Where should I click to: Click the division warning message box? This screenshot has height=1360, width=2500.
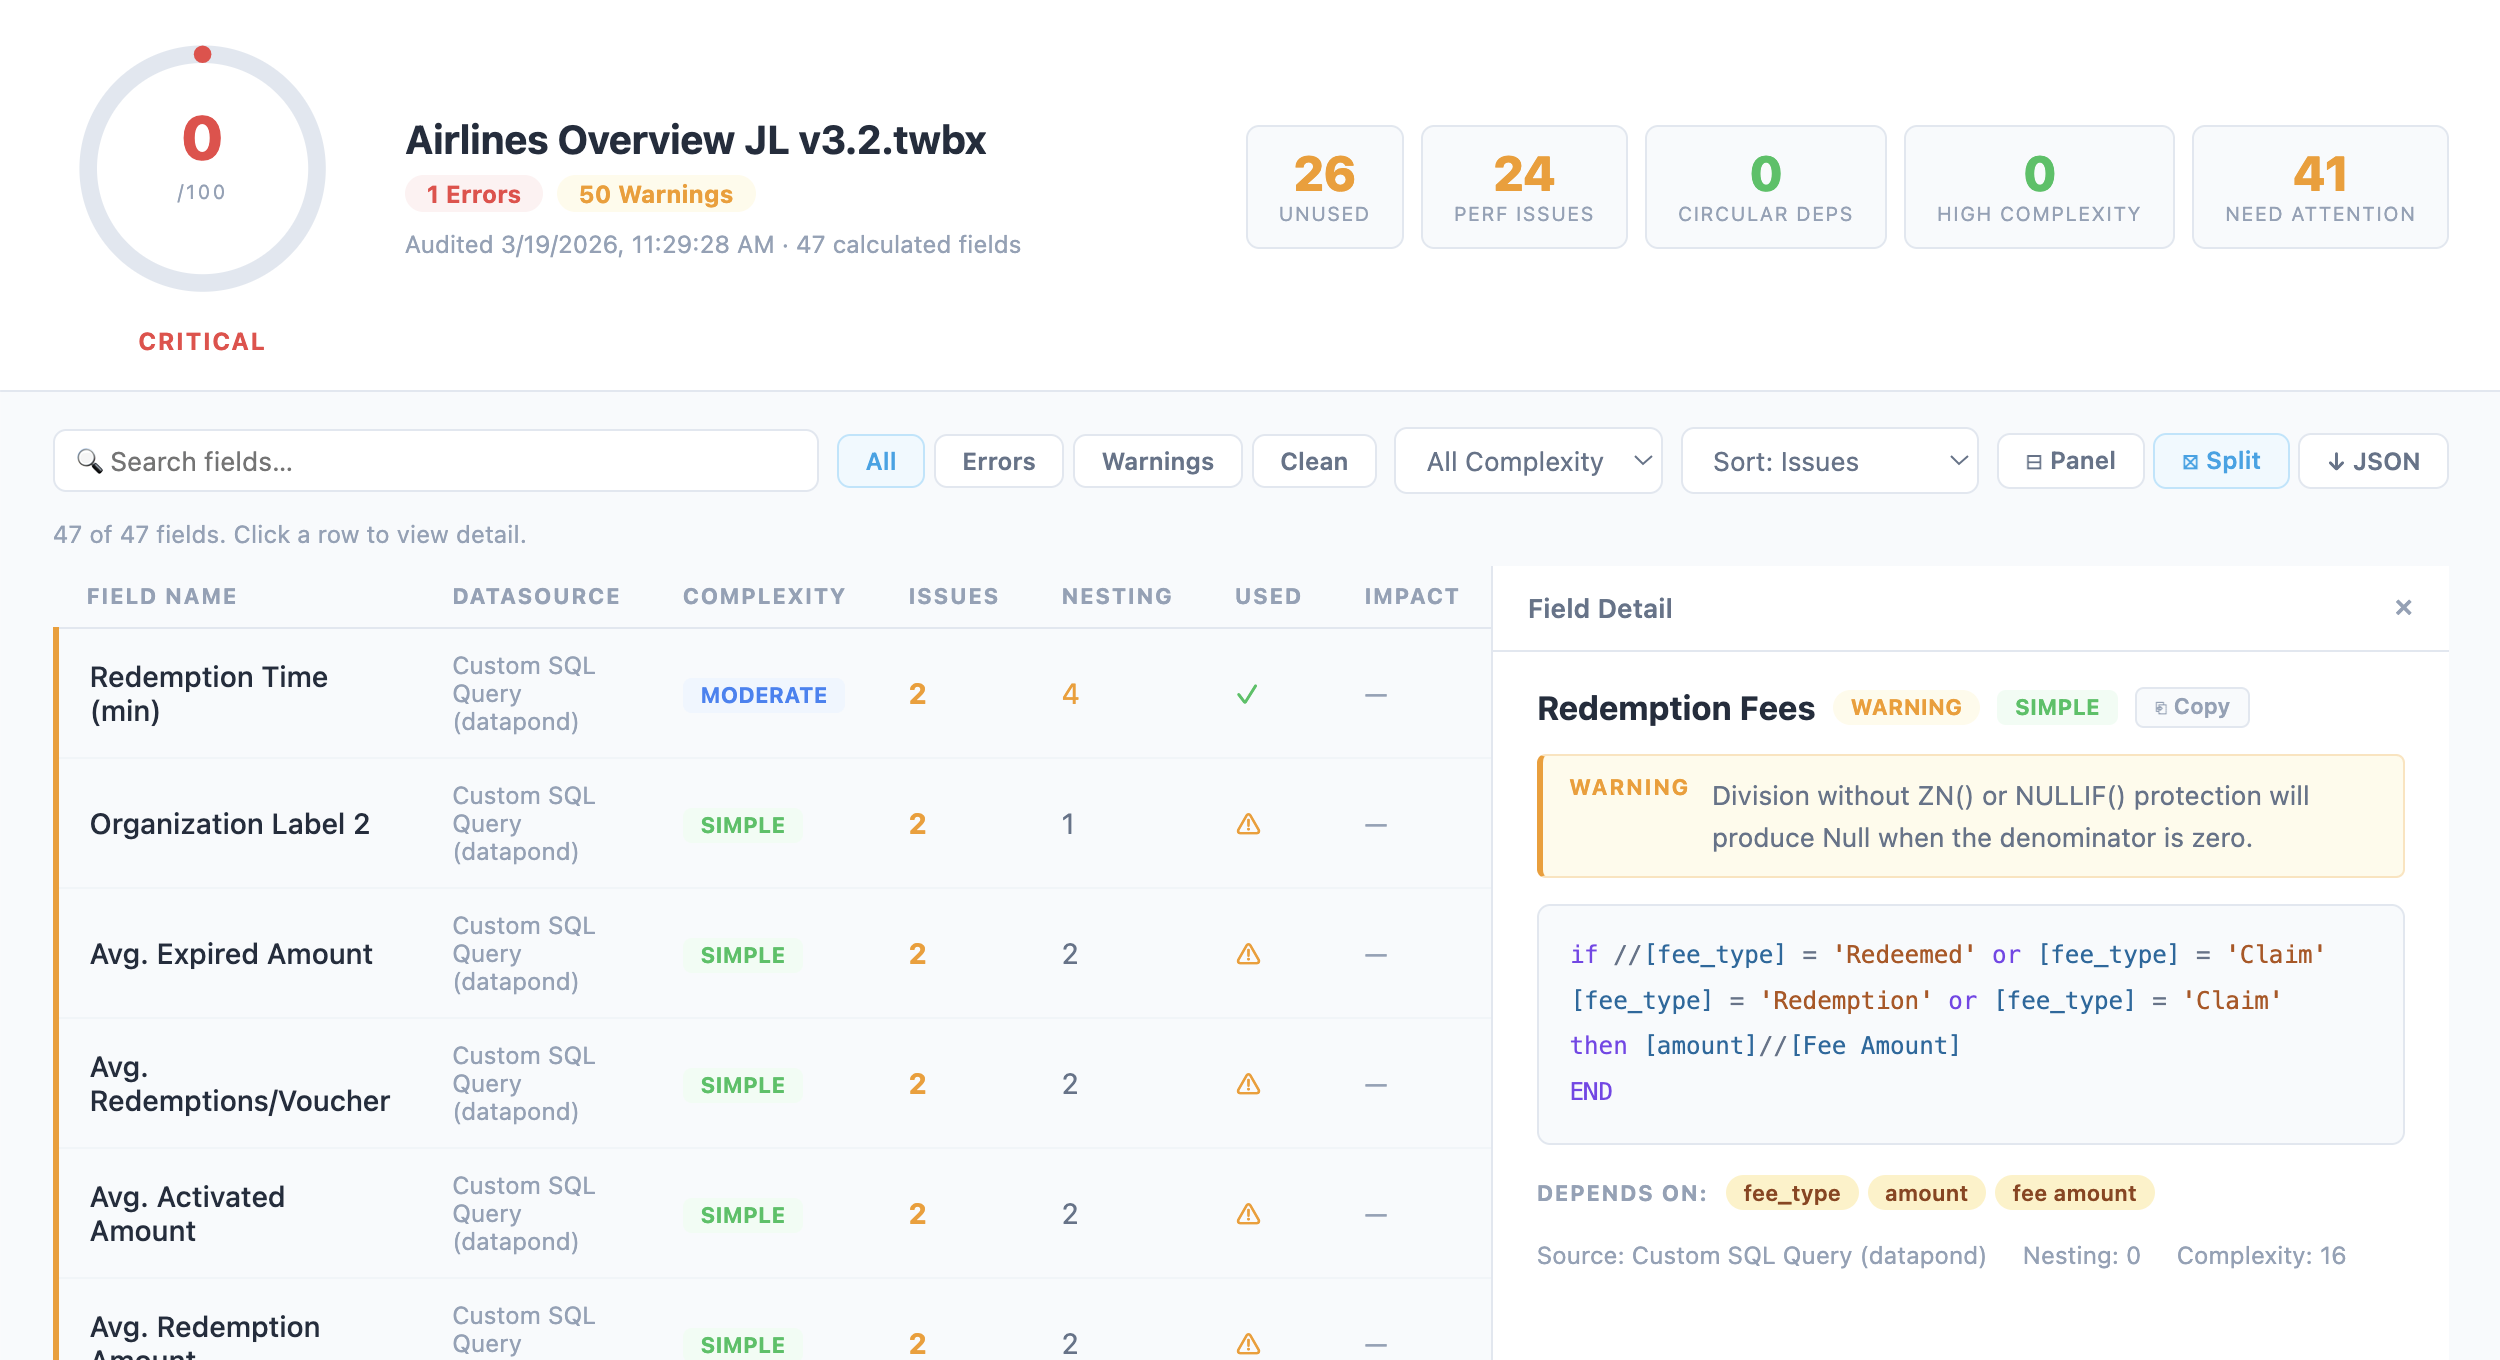coord(1970,816)
